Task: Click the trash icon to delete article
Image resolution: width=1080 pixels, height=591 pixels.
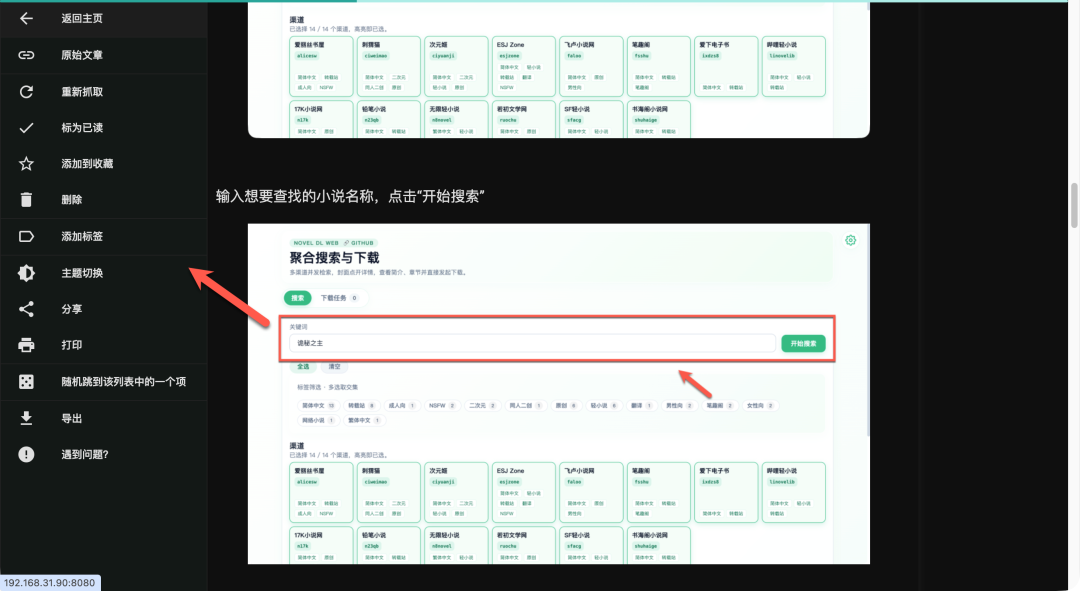Action: 27,200
